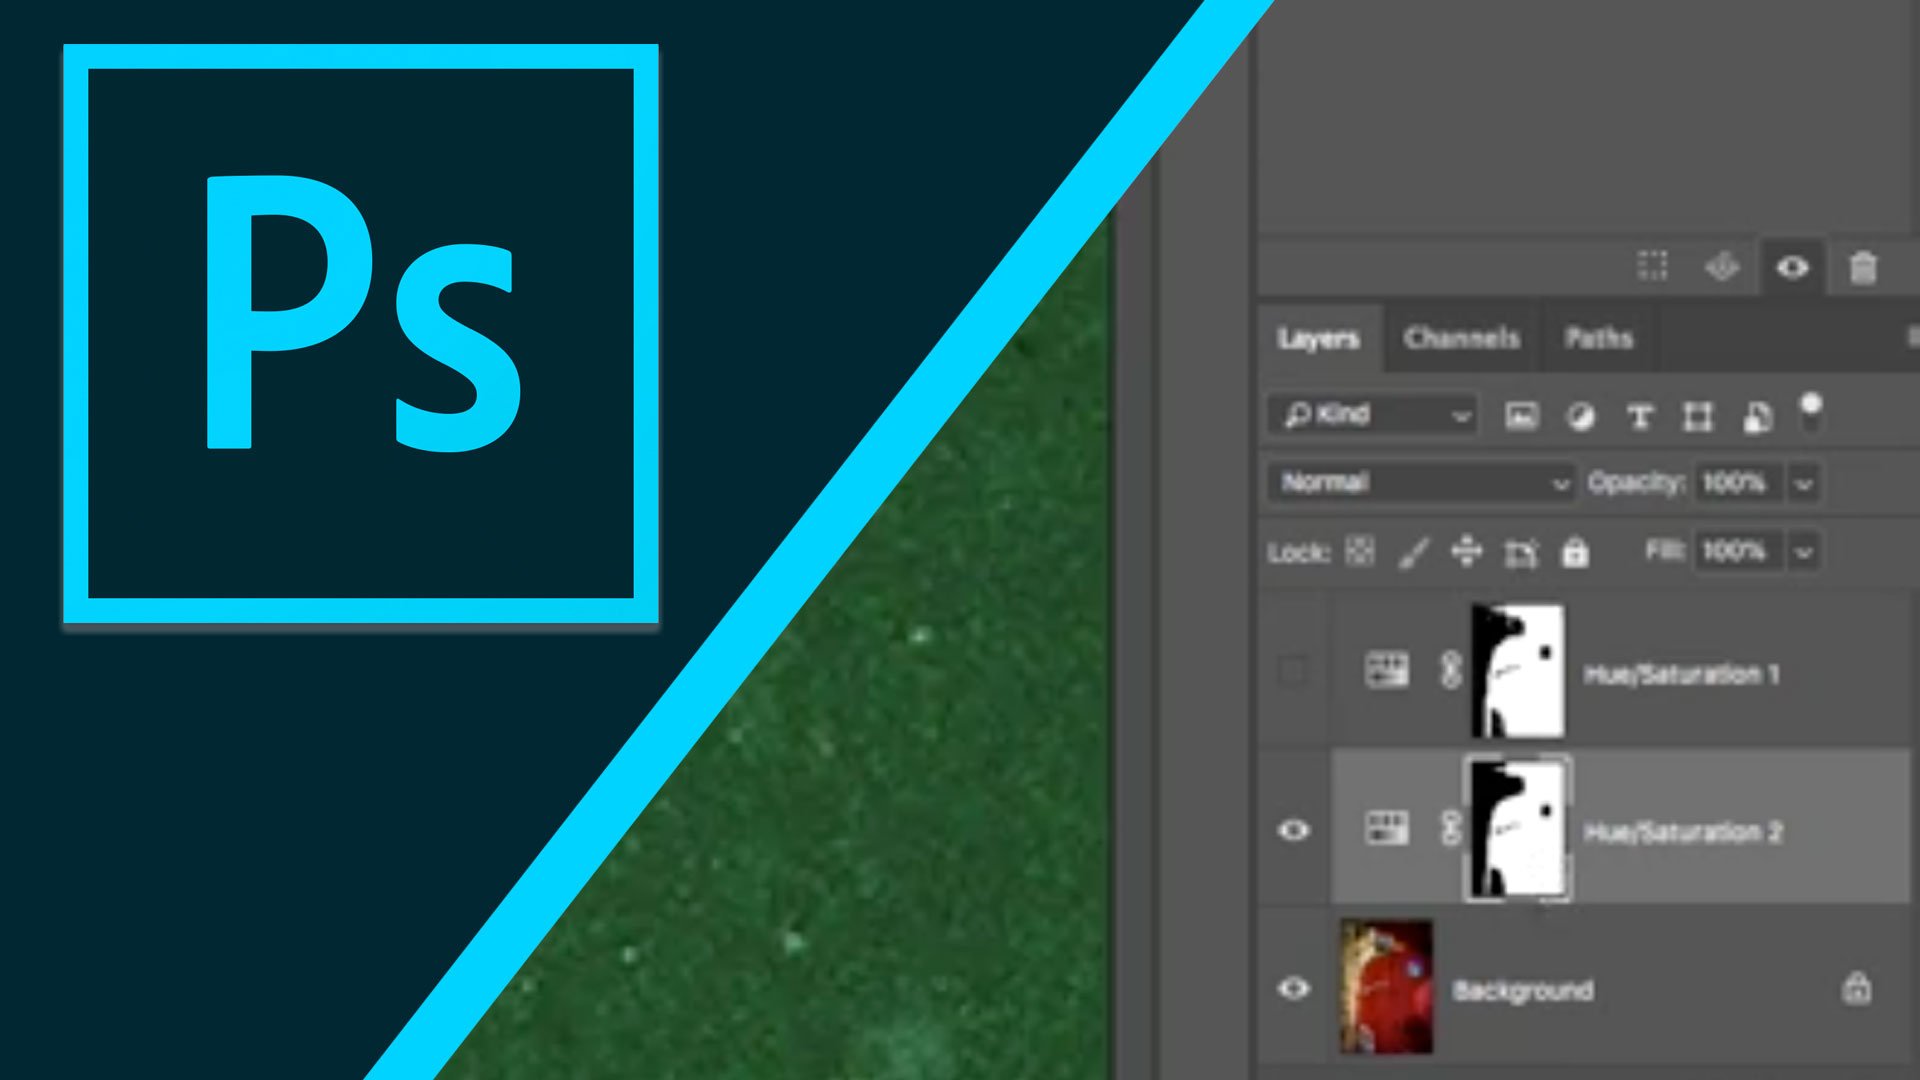Image resolution: width=1920 pixels, height=1080 pixels.
Task: Select the Hue/Saturation 2 layer name
Action: pos(1683,833)
